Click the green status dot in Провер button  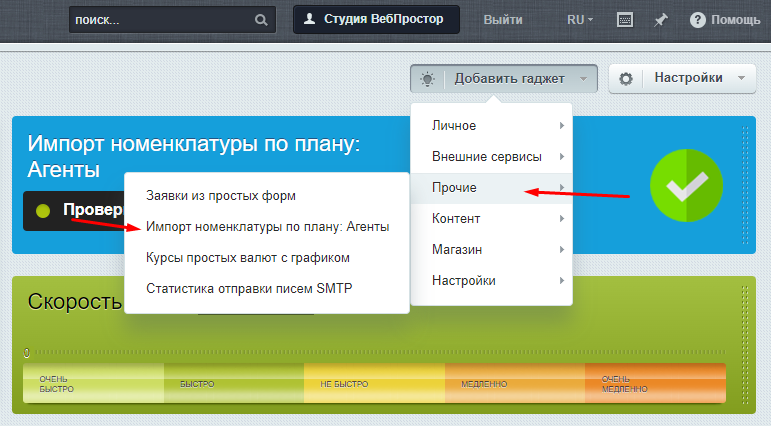coord(43,211)
